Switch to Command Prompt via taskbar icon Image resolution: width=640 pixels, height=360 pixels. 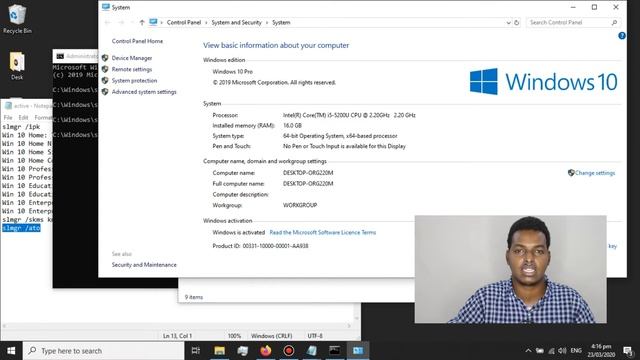coord(335,351)
